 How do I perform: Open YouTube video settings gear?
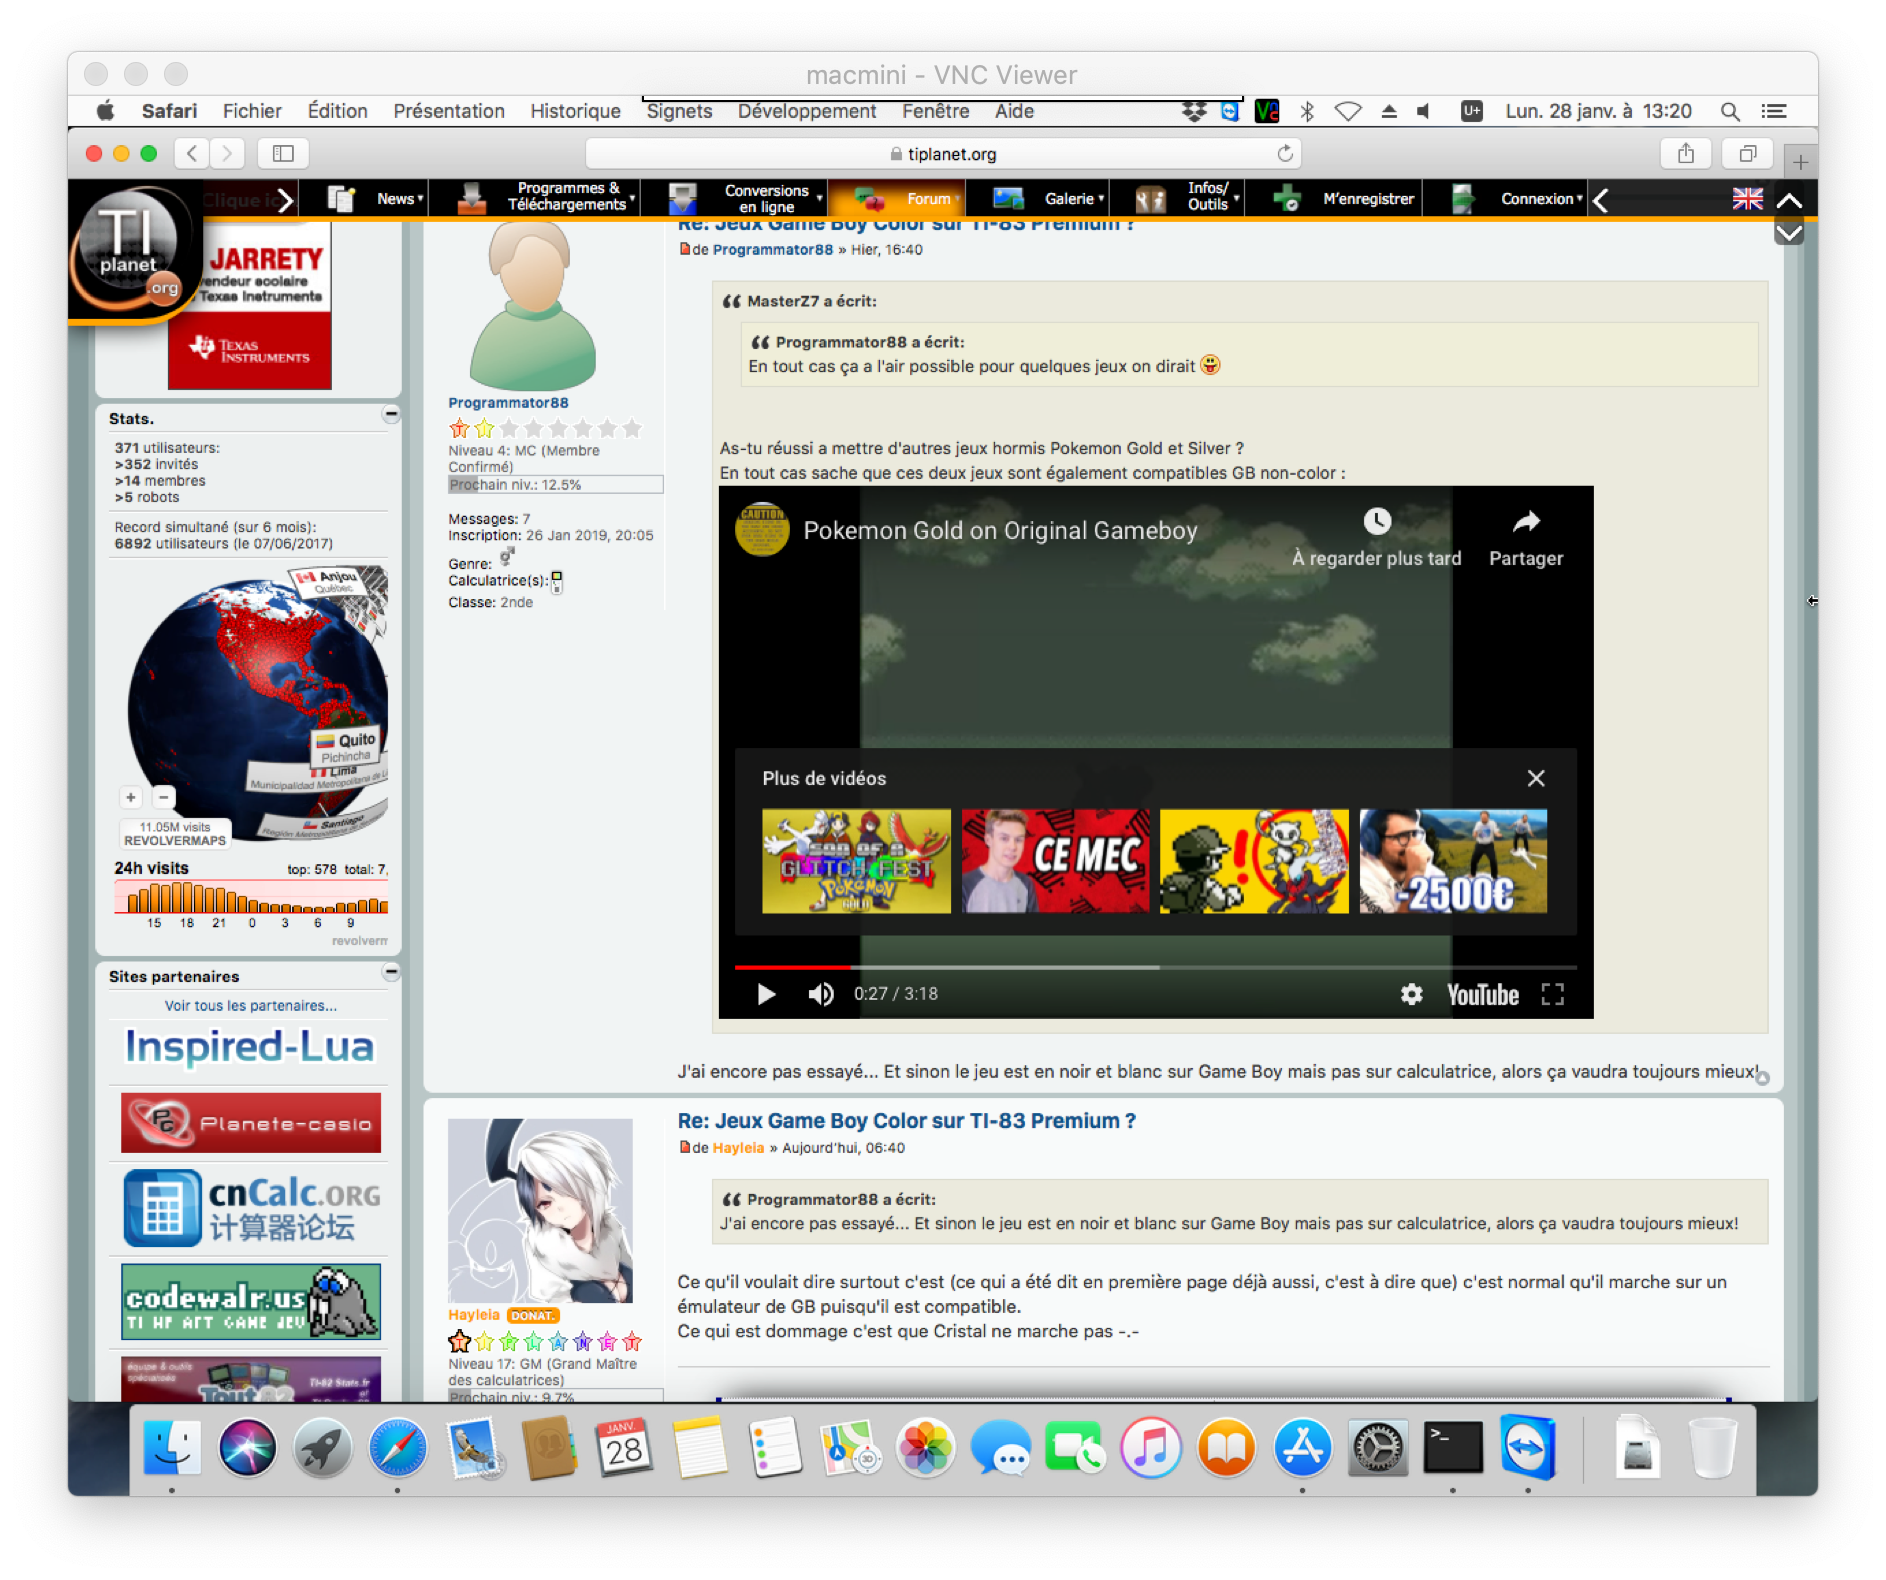pyautogui.click(x=1411, y=994)
